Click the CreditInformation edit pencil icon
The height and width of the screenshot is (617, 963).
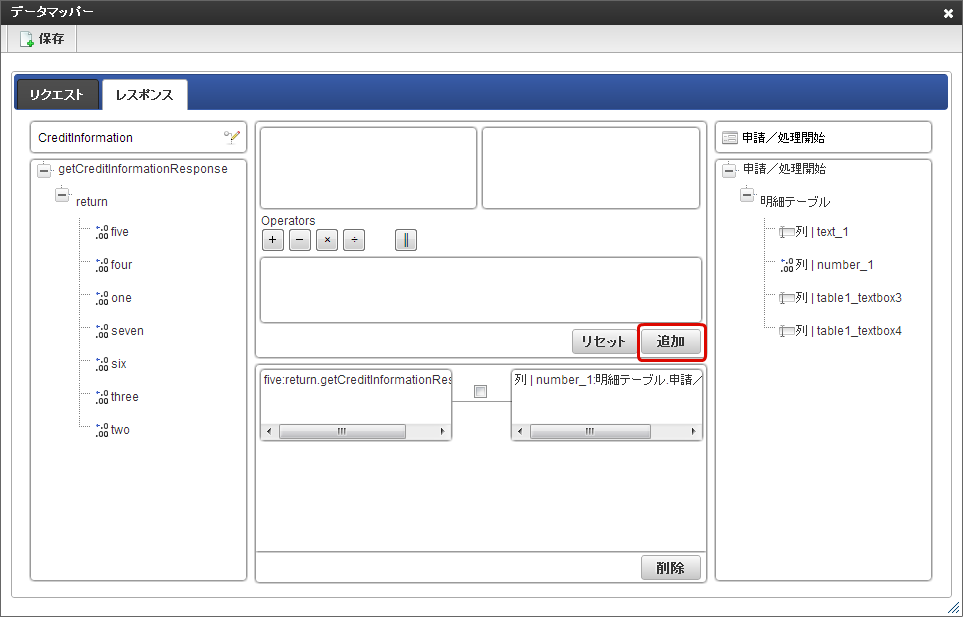tap(232, 137)
